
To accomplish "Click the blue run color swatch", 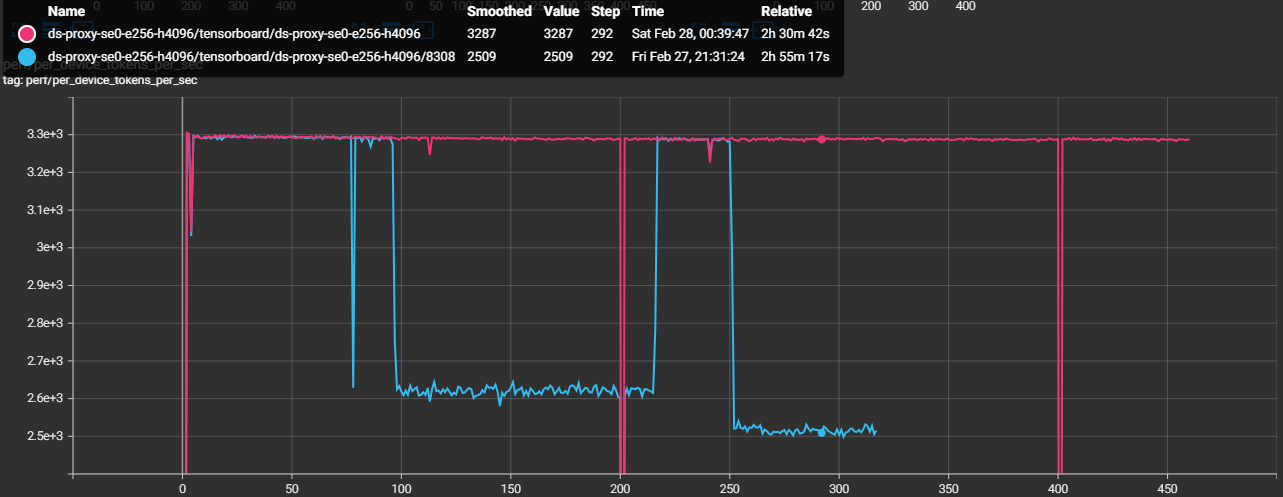I will 27,57.
